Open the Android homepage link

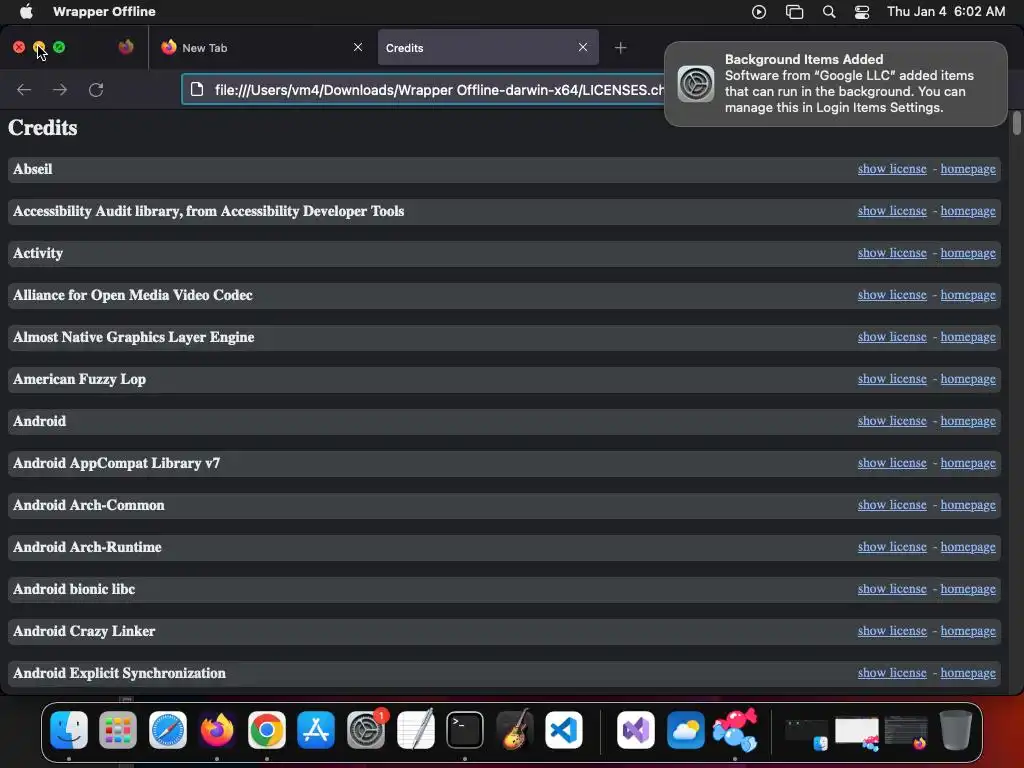click(x=968, y=421)
